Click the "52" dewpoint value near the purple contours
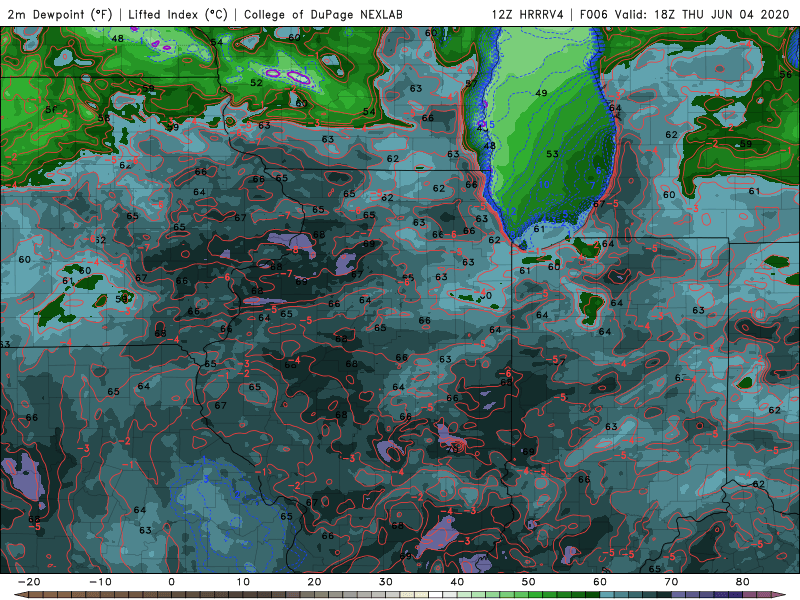The image size is (800, 600). pyautogui.click(x=256, y=83)
